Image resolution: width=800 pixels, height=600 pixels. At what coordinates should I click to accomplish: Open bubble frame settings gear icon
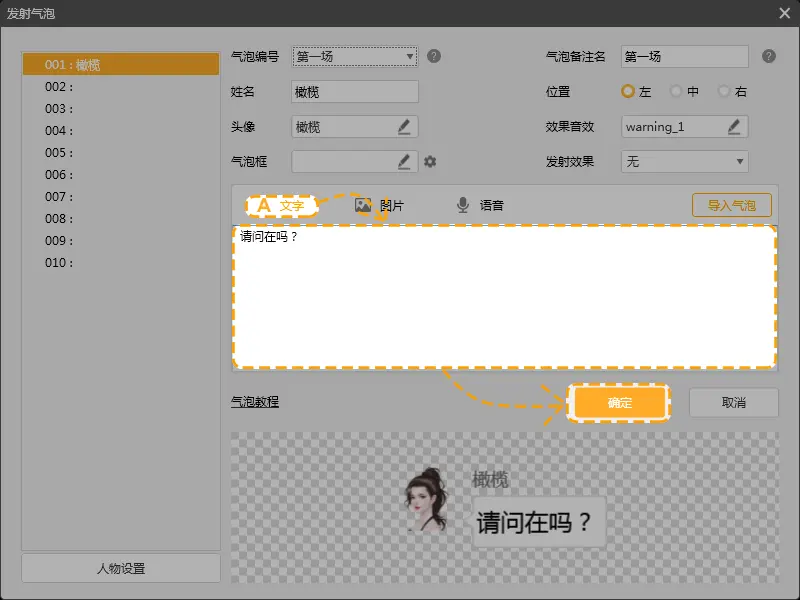[x=430, y=161]
